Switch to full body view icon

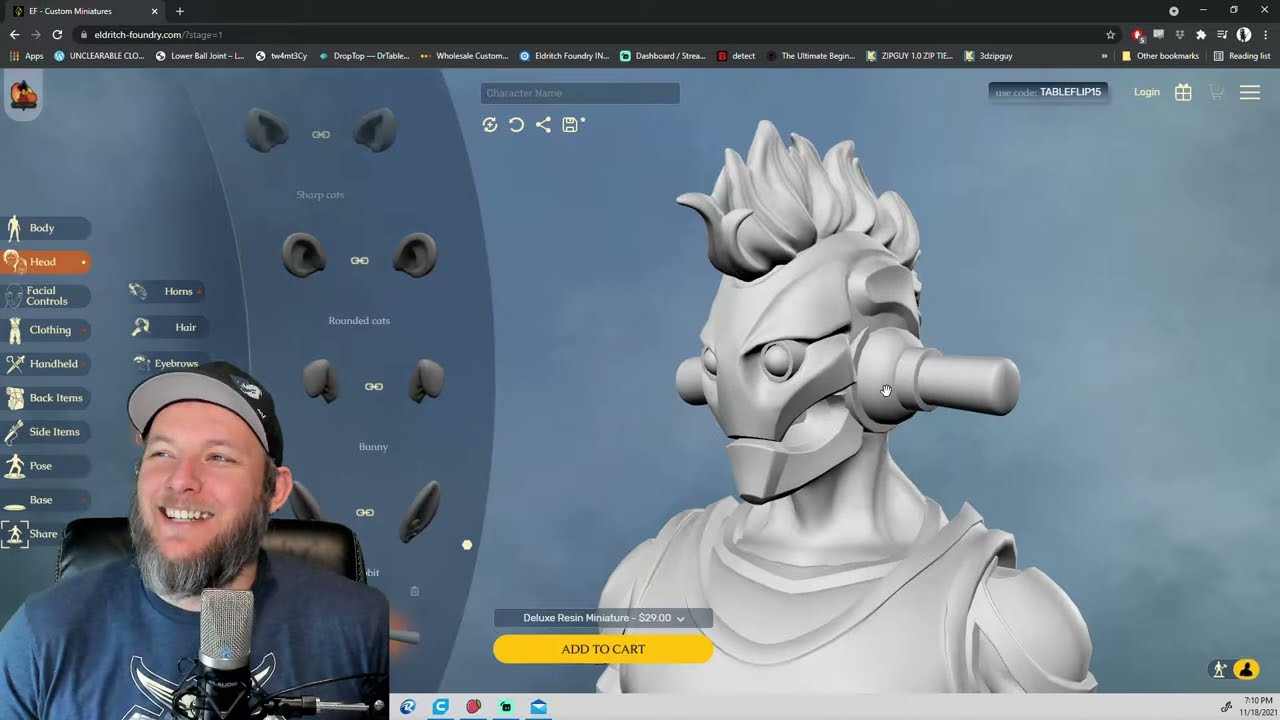click(1219, 670)
